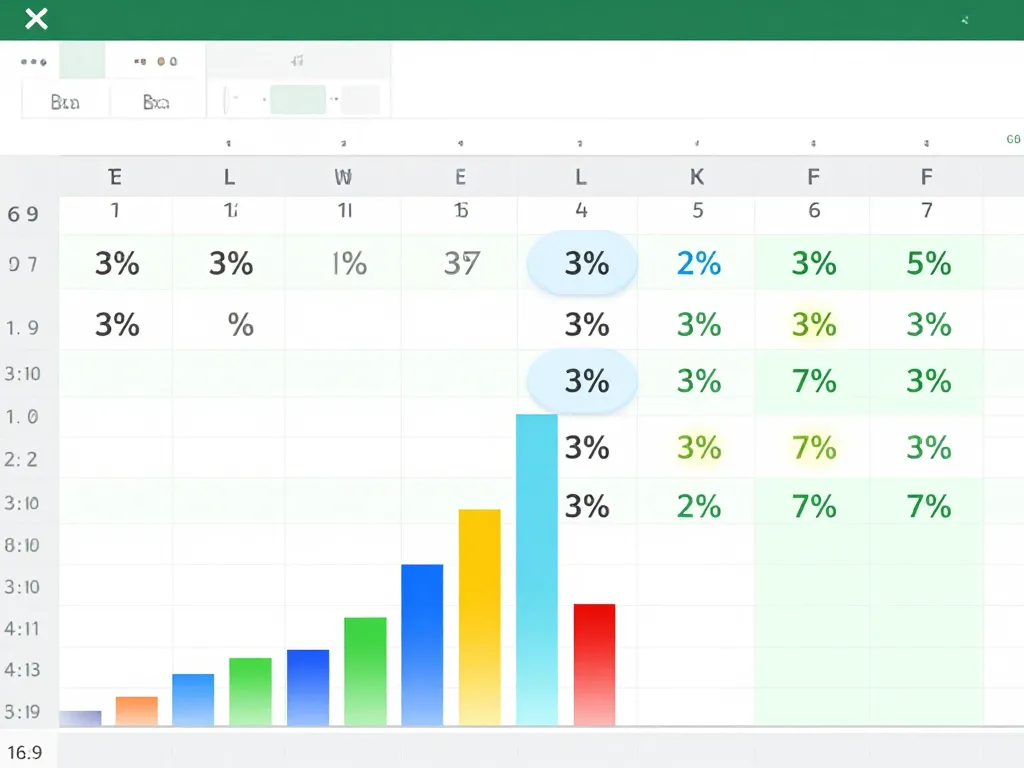Viewport: 1024px width, 768px height.
Task: Click the blue 2% cell in column K
Action: pyautogui.click(x=696, y=263)
